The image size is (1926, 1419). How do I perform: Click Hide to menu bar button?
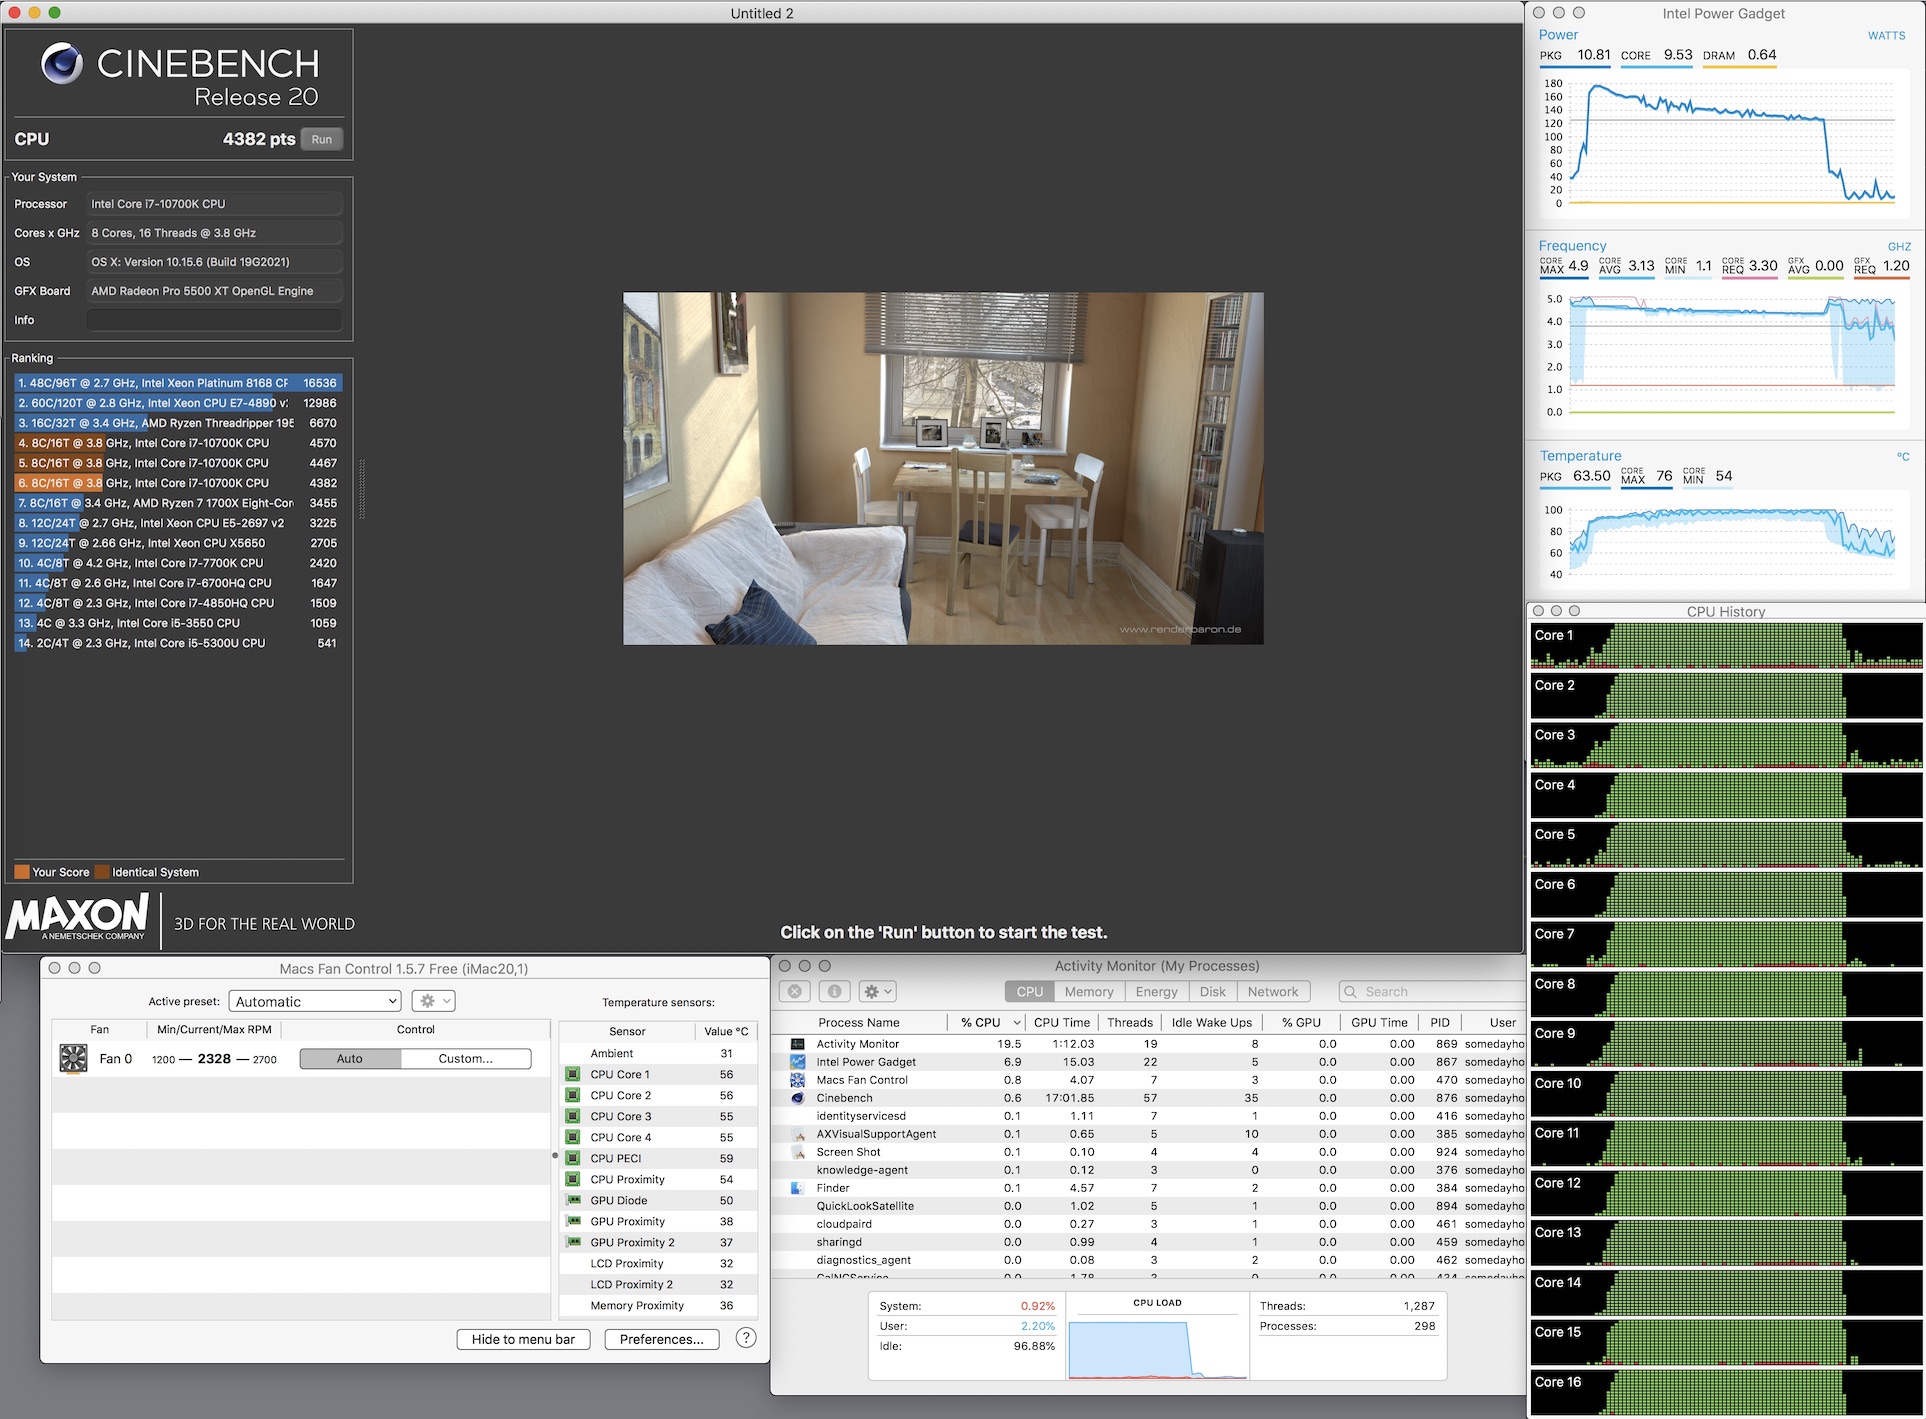[x=523, y=1339]
